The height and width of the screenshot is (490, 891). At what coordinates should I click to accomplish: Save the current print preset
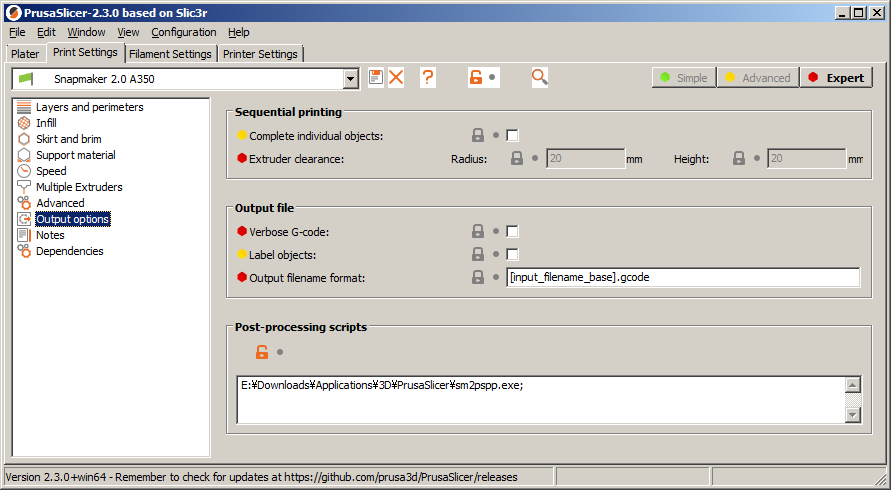coord(376,77)
